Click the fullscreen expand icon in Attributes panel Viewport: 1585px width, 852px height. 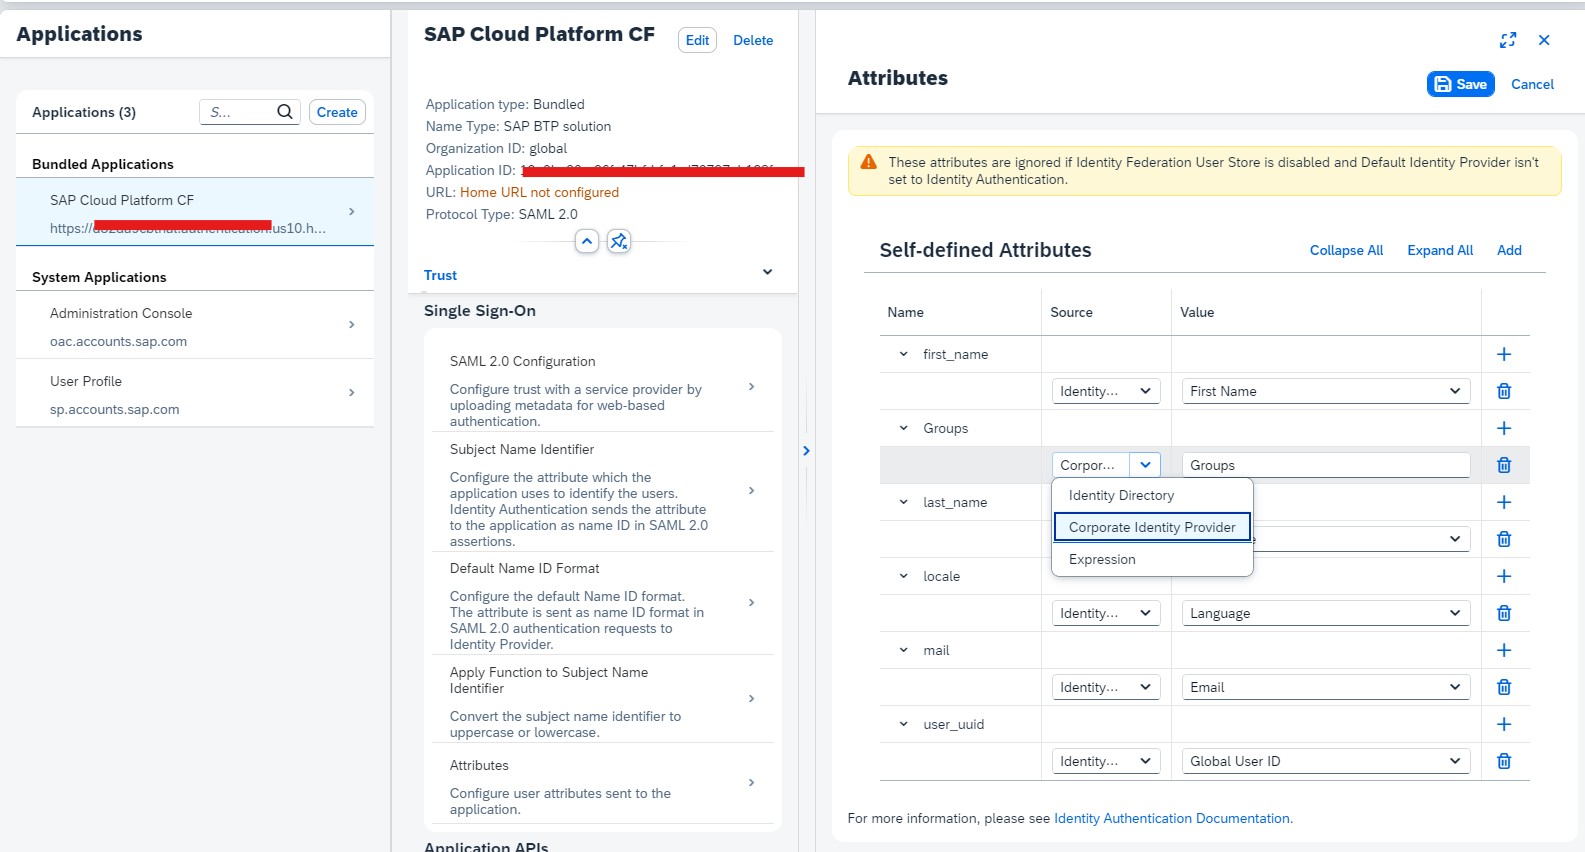(1508, 40)
